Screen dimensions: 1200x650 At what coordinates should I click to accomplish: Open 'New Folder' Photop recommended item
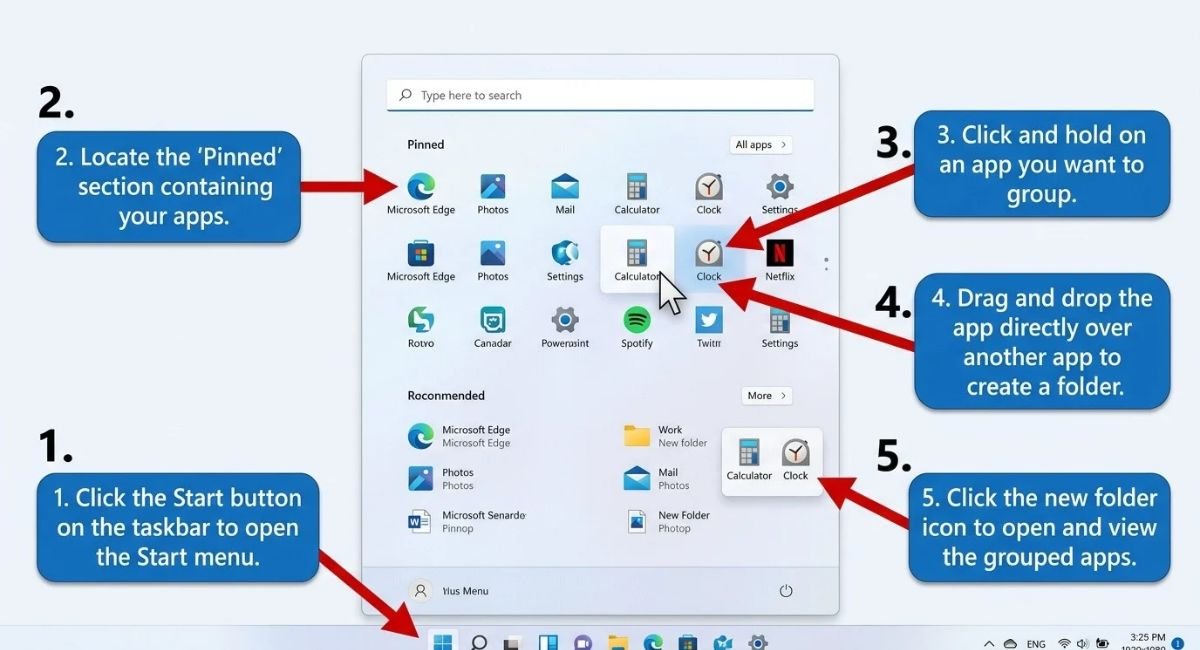[x=668, y=521]
